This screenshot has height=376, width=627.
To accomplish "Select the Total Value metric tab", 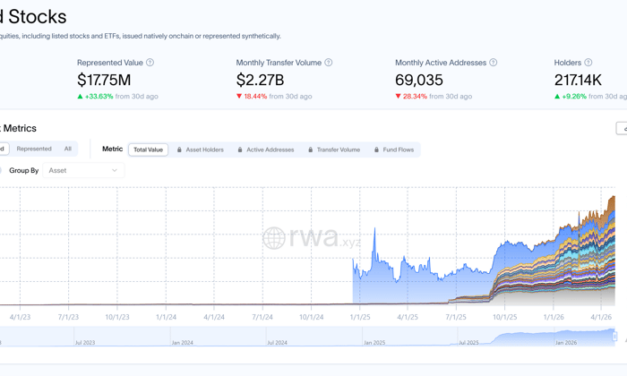I will (x=148, y=150).
